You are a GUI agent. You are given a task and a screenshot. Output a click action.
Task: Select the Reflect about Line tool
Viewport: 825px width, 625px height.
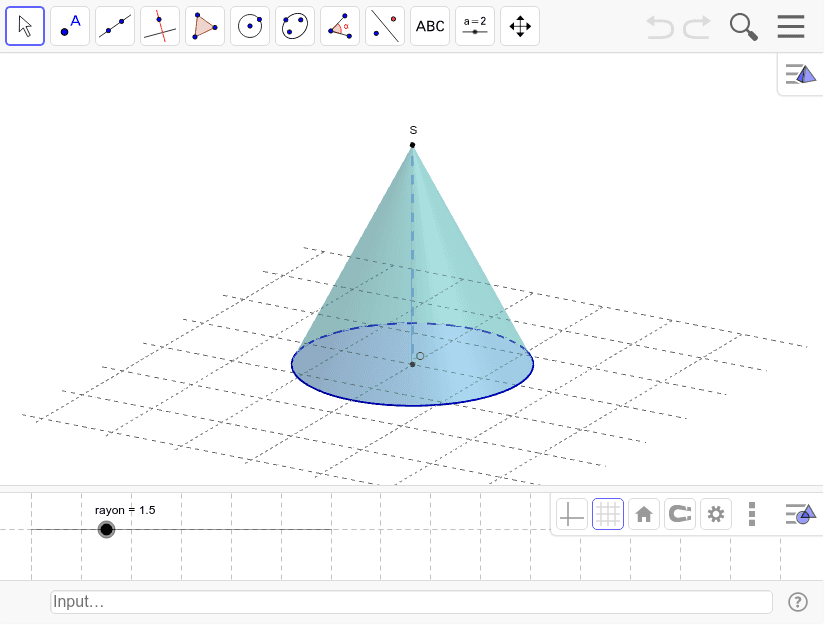385,26
